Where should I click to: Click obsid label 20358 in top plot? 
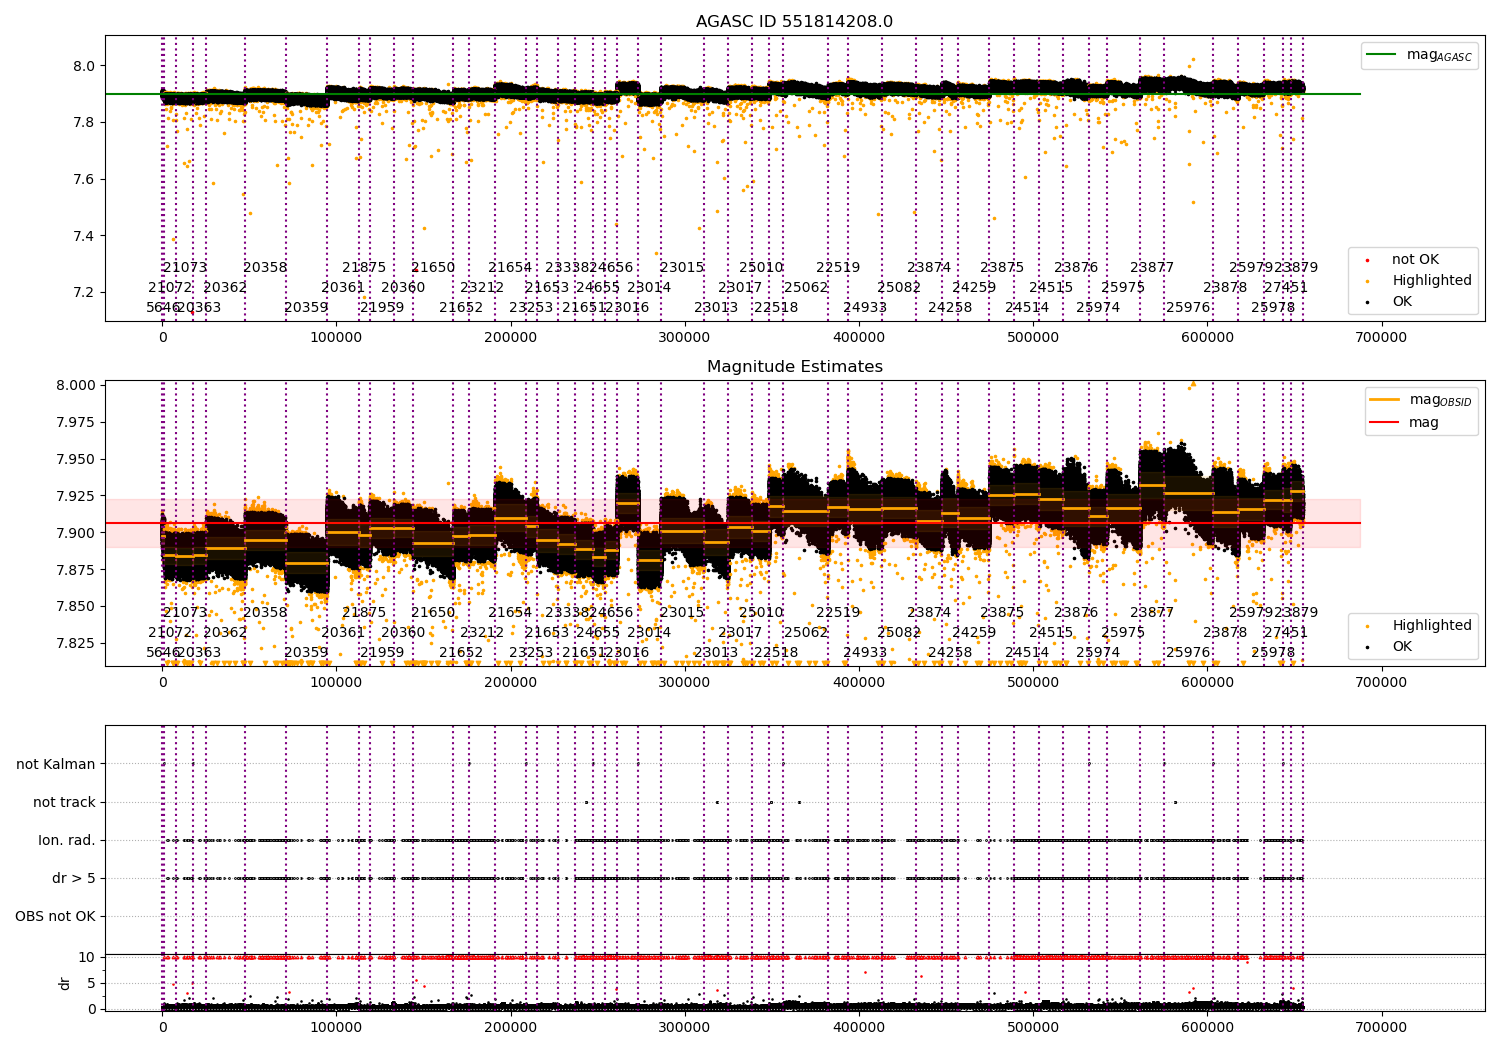pyautogui.click(x=265, y=268)
